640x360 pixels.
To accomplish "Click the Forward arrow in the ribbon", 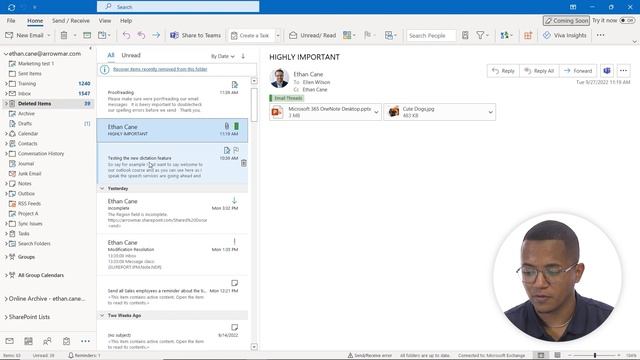I will (156, 36).
